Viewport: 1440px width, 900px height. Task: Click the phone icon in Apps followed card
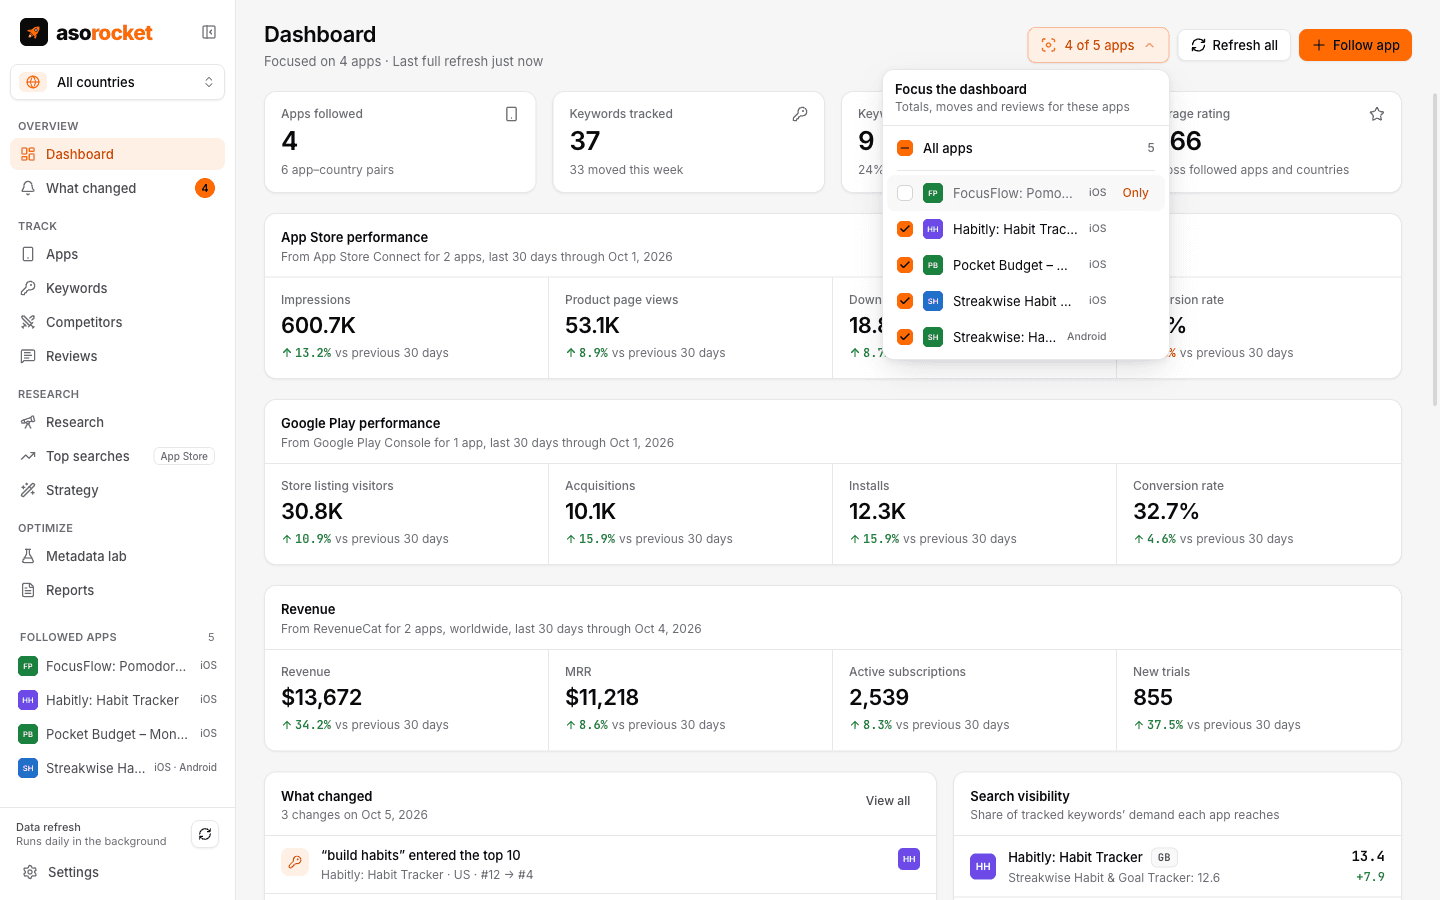pos(511,114)
